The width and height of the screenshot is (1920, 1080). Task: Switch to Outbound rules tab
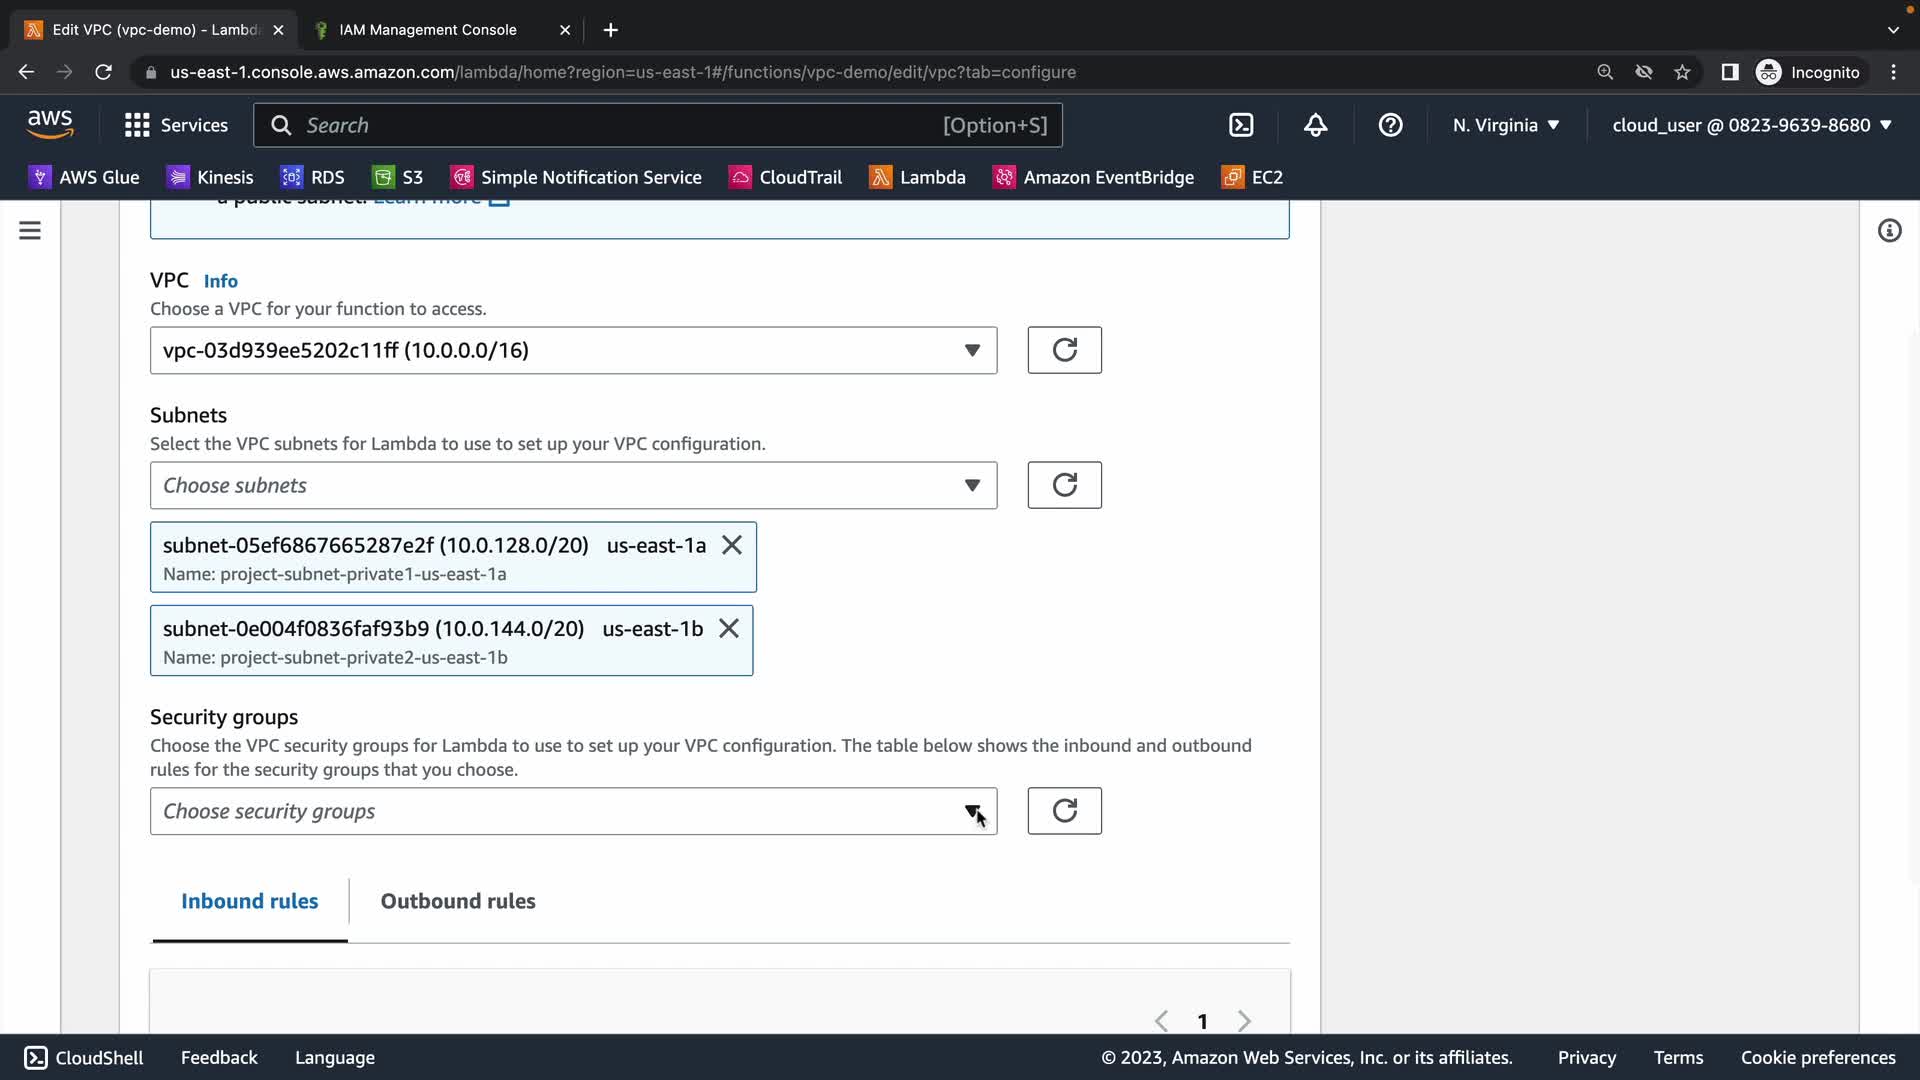[x=458, y=901]
